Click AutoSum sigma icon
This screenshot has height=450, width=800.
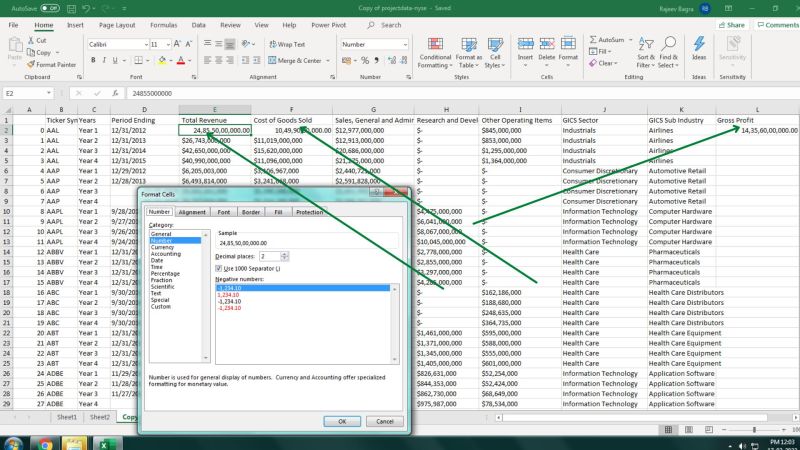click(x=593, y=40)
